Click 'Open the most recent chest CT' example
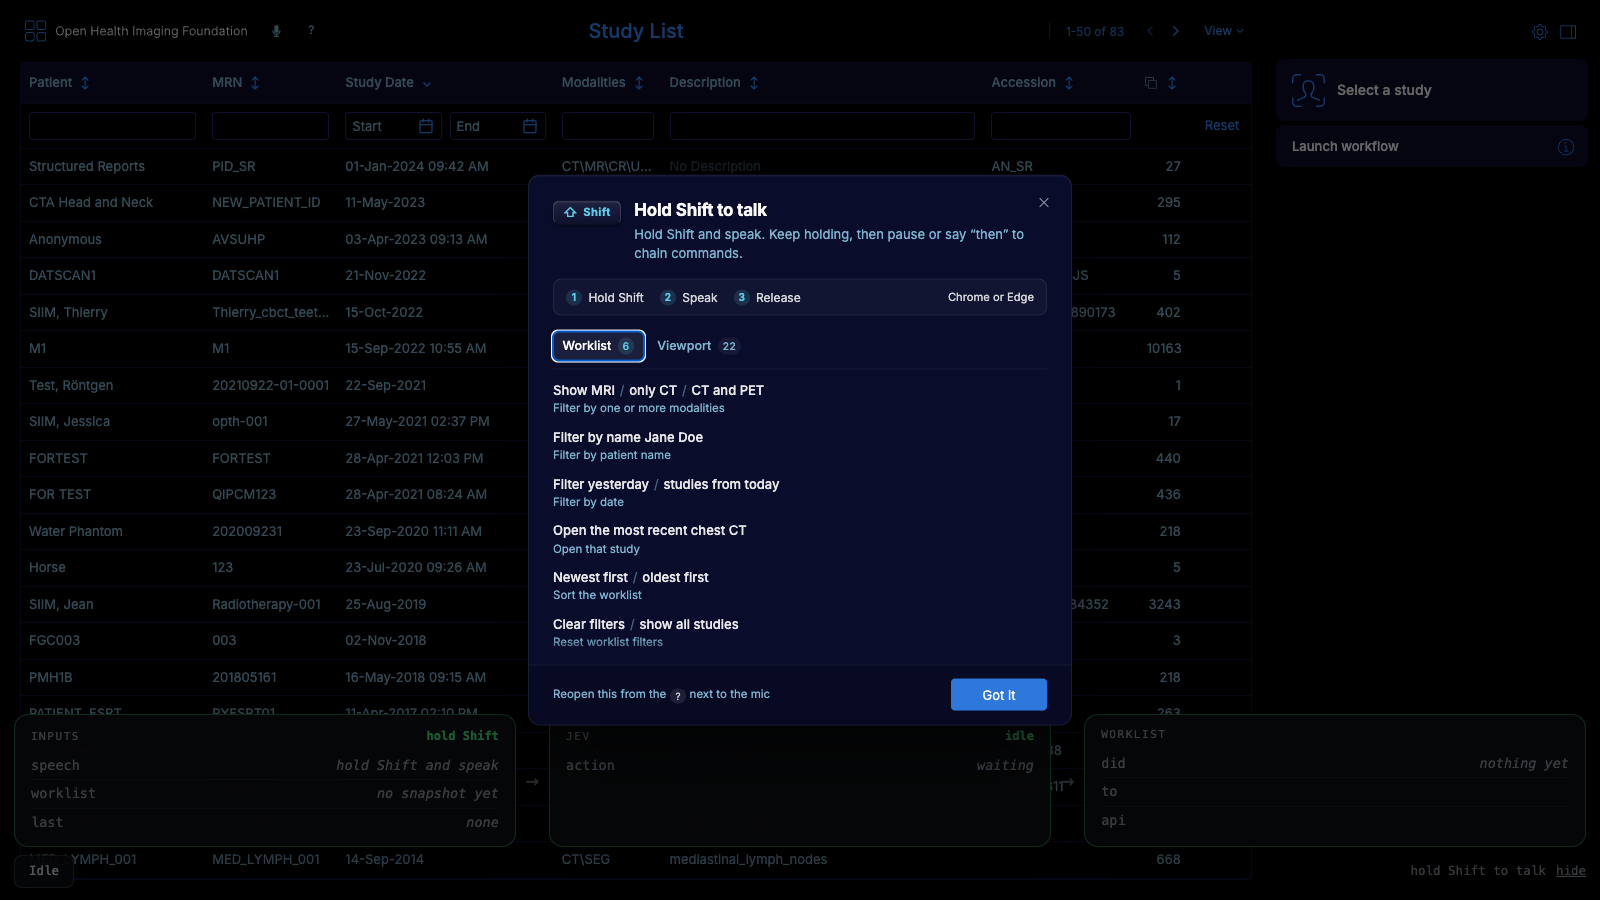The width and height of the screenshot is (1600, 900). click(x=650, y=531)
